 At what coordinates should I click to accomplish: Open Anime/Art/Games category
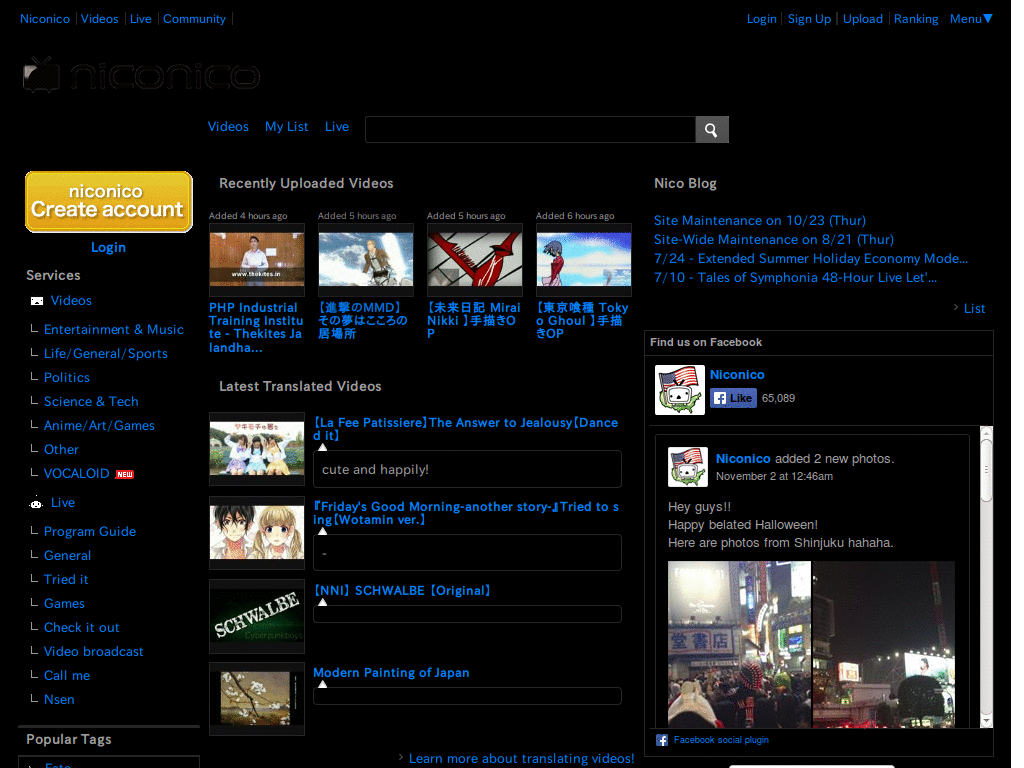point(99,426)
